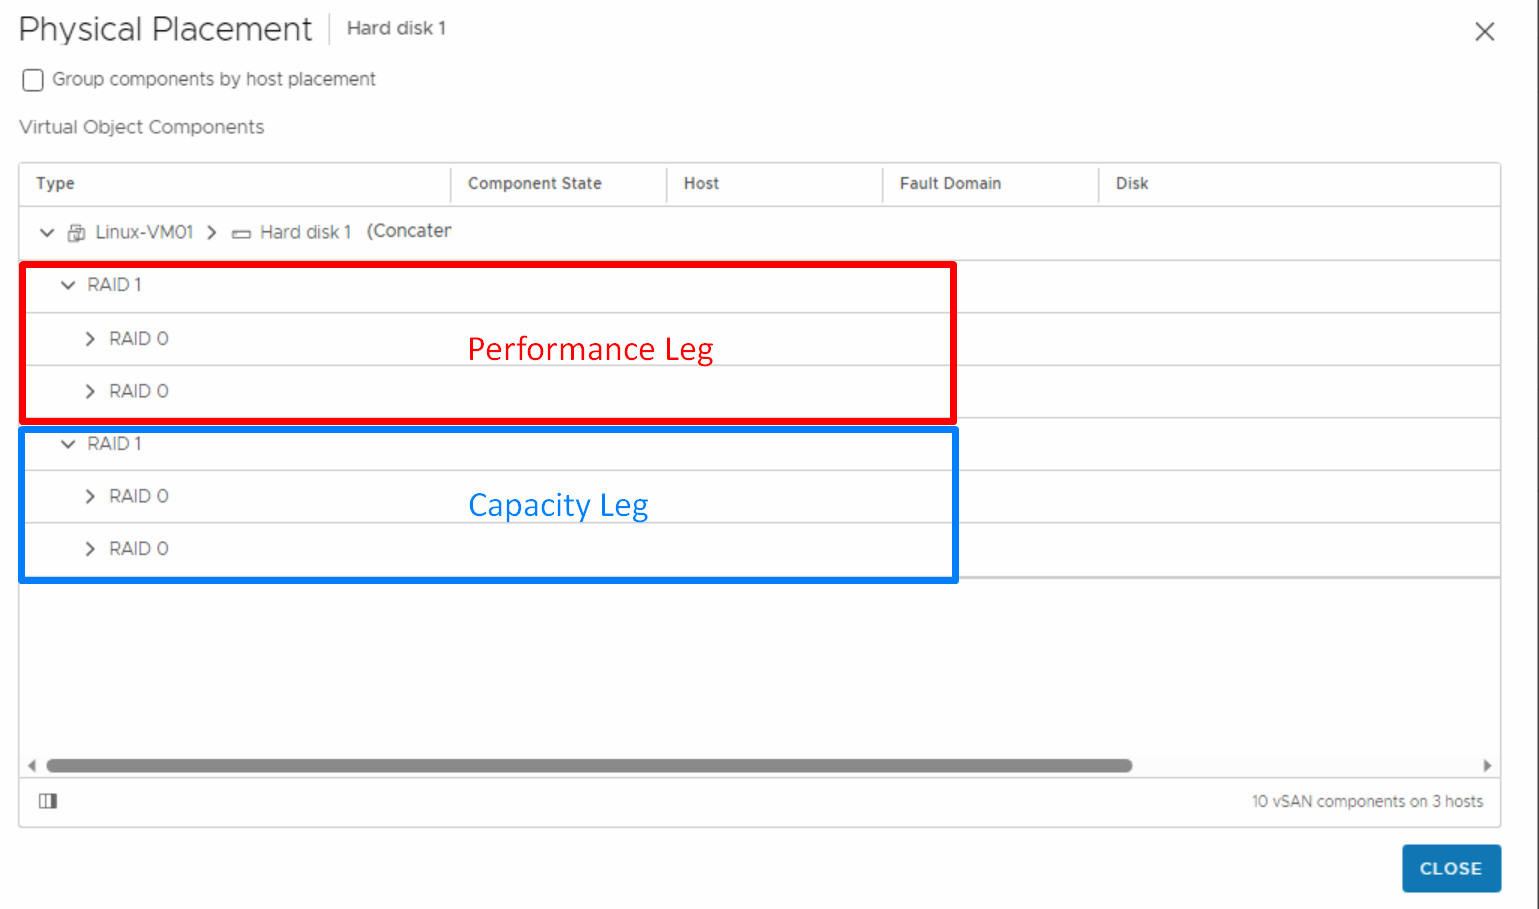Click the Hard disk 1 disk icon
The height and width of the screenshot is (909, 1539).
(241, 232)
